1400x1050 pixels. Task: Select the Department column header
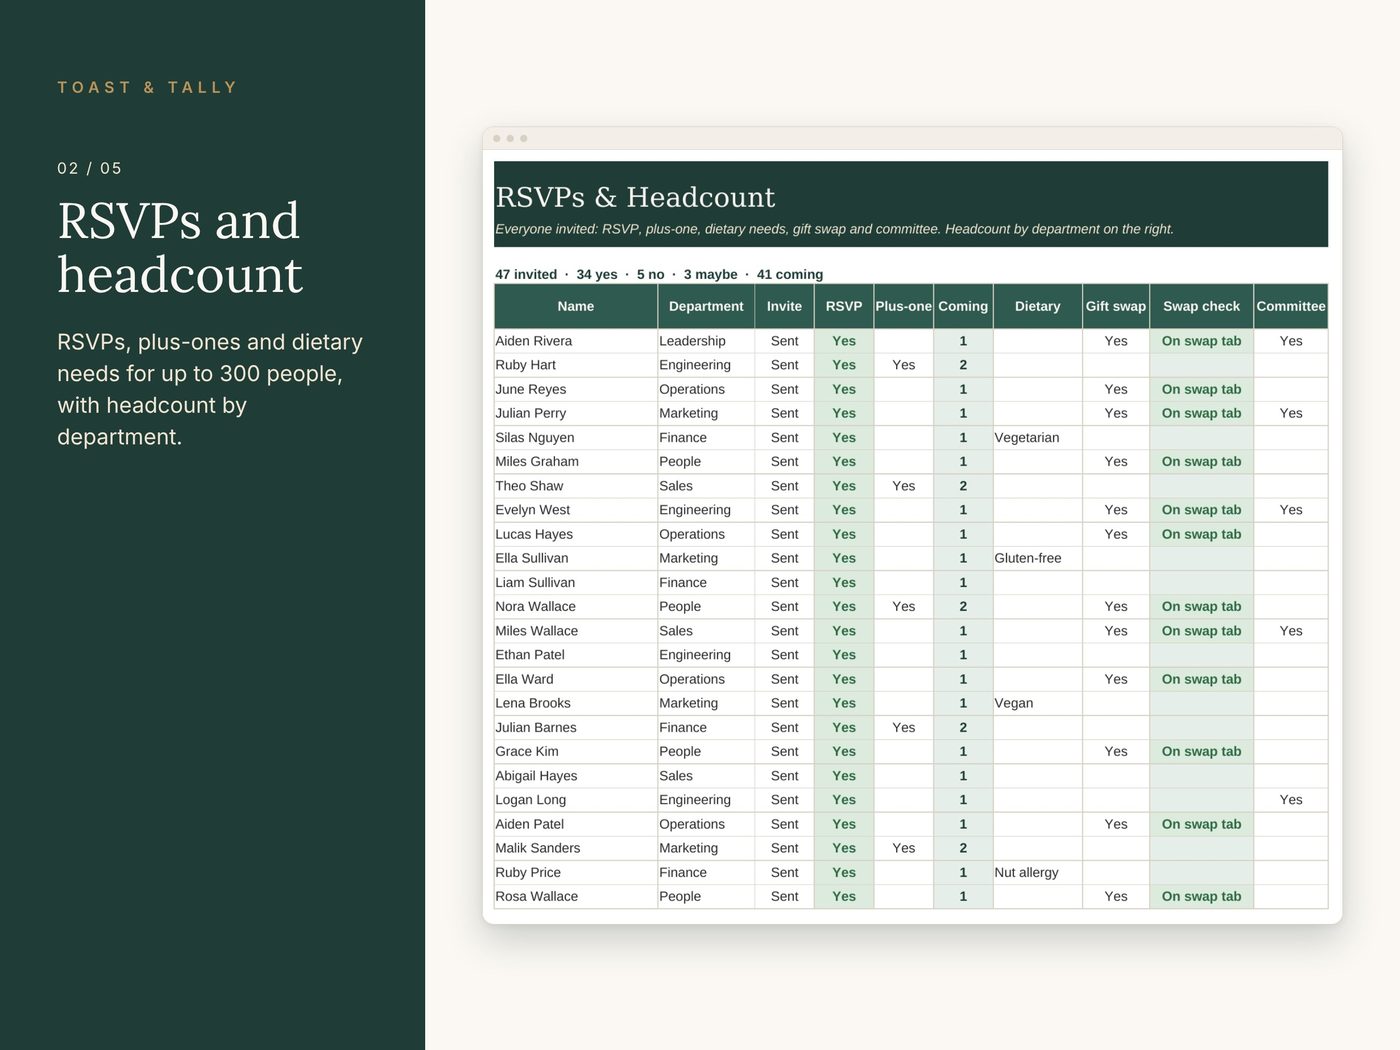[x=706, y=306]
